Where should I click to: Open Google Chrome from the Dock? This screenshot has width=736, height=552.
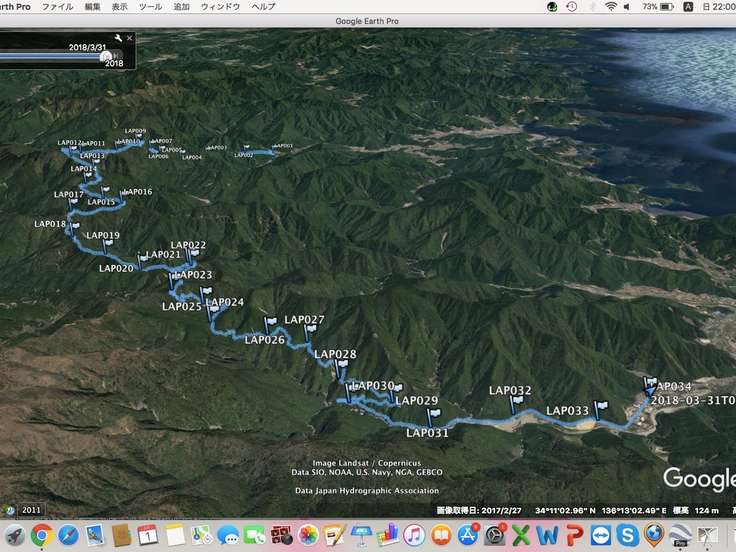[42, 535]
